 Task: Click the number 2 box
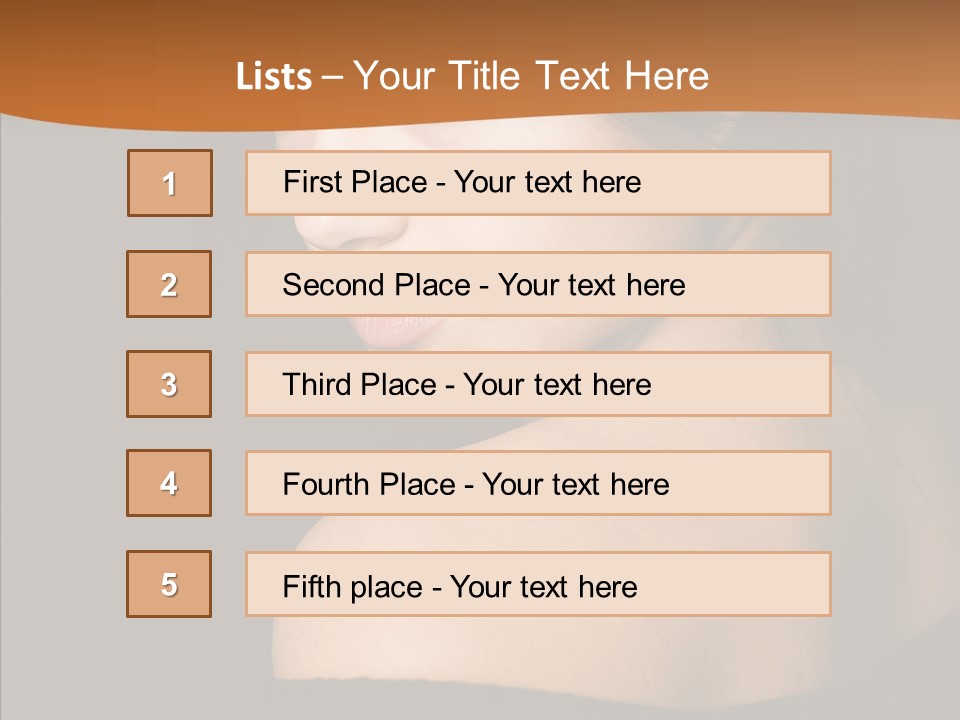pyautogui.click(x=169, y=284)
